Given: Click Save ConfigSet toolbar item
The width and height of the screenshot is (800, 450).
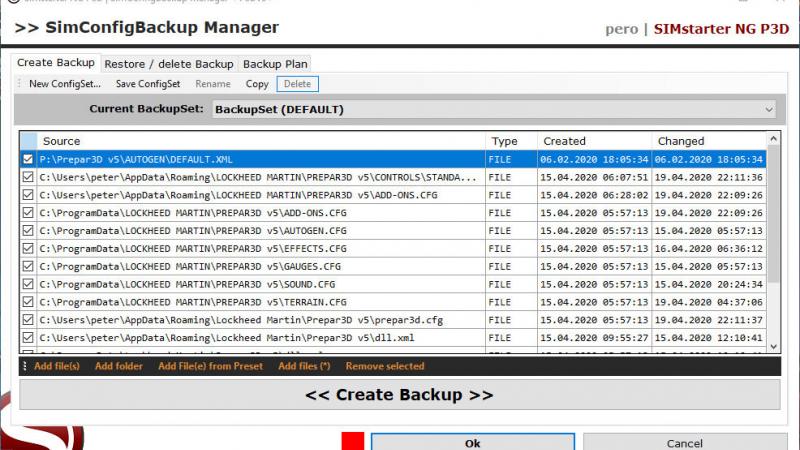Looking at the screenshot, I should (x=148, y=84).
